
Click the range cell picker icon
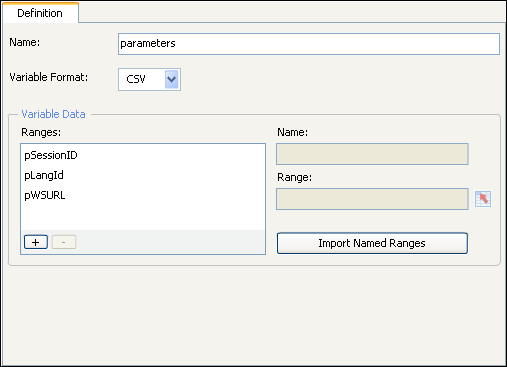tap(483, 199)
